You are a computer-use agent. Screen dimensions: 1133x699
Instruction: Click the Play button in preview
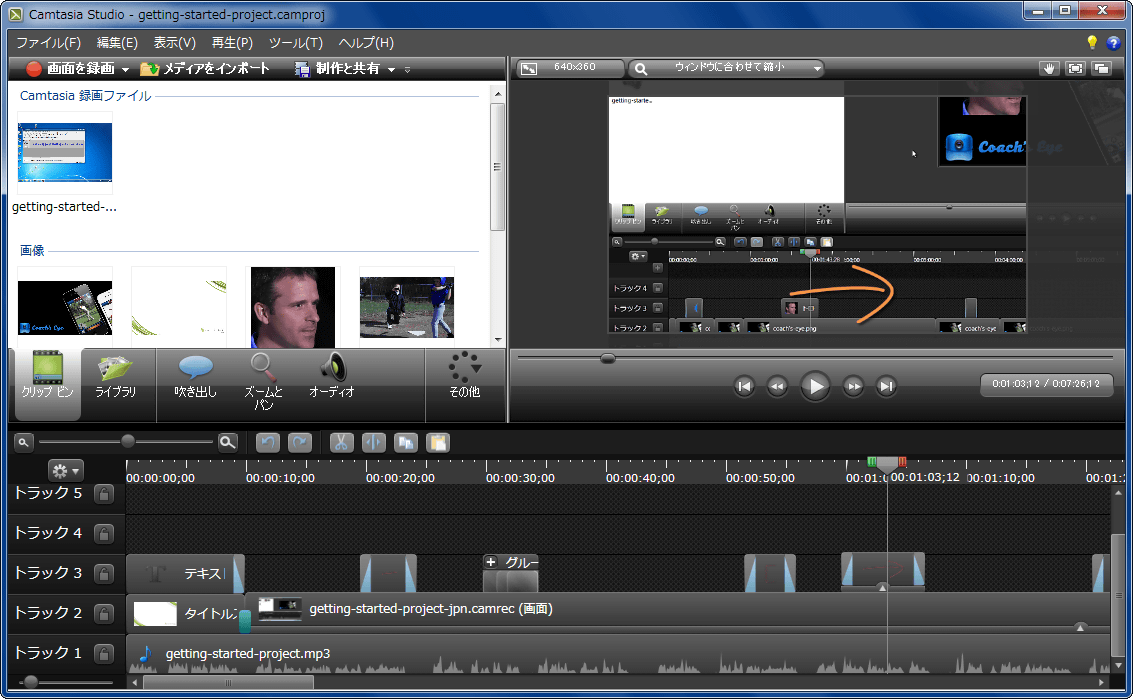(x=815, y=386)
